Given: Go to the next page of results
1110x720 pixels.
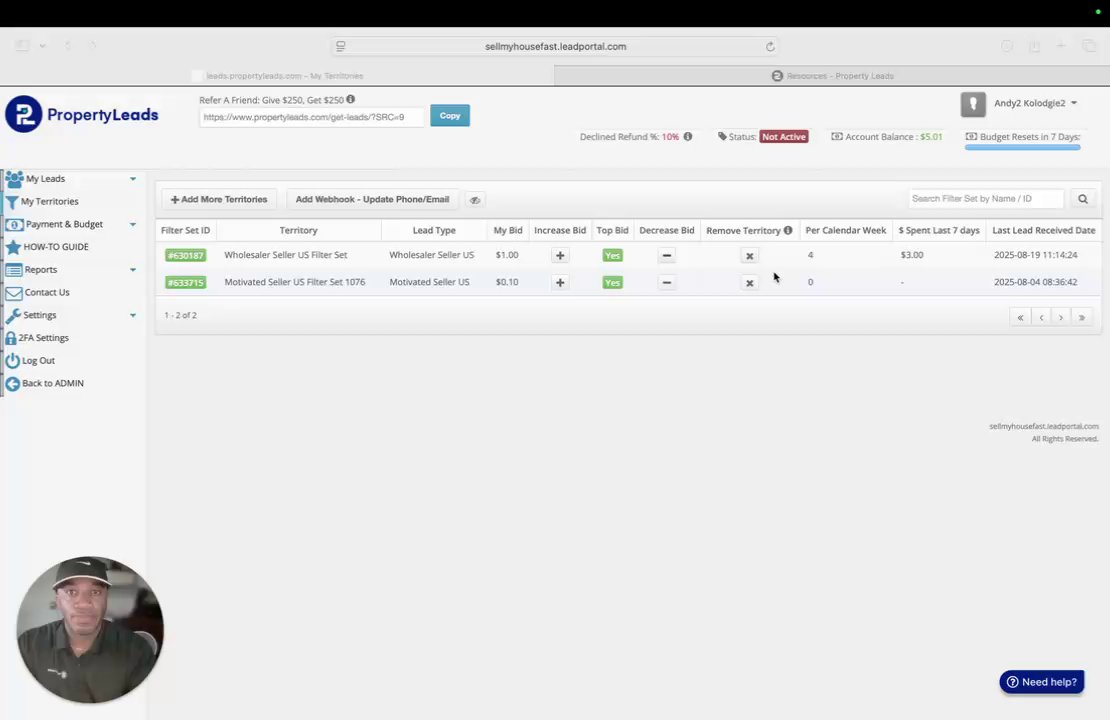Looking at the screenshot, I should point(1061,317).
